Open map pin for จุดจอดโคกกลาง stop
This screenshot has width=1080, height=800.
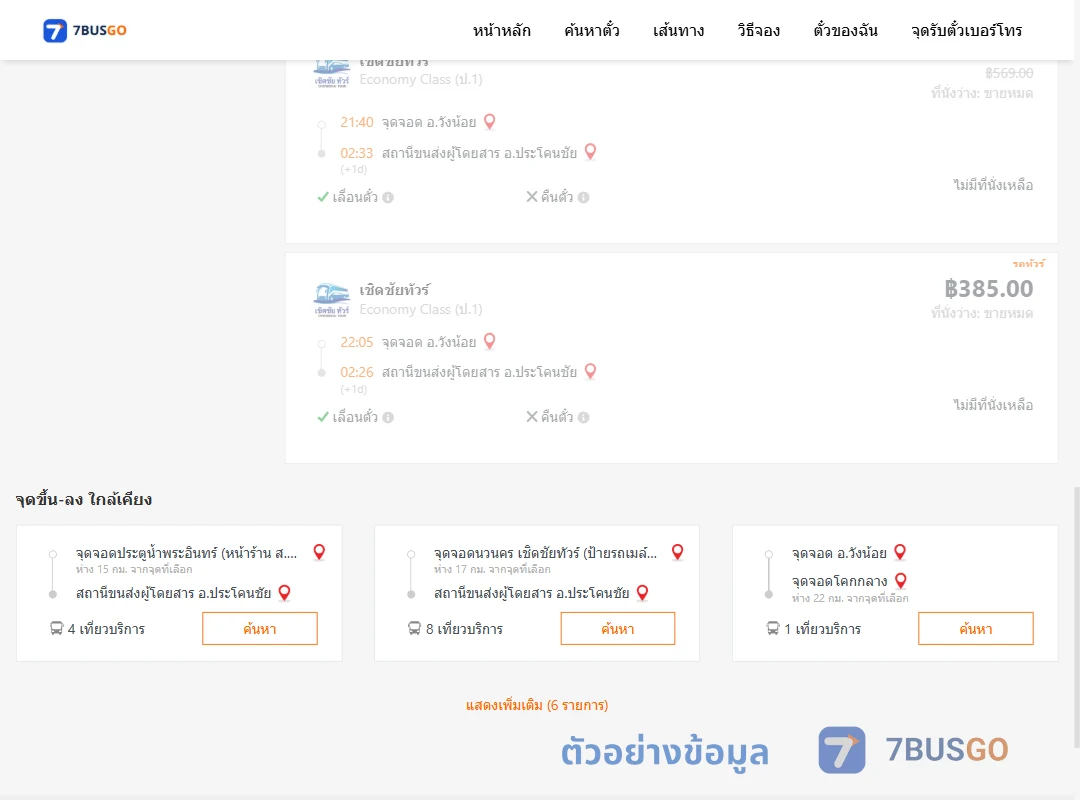(900, 581)
